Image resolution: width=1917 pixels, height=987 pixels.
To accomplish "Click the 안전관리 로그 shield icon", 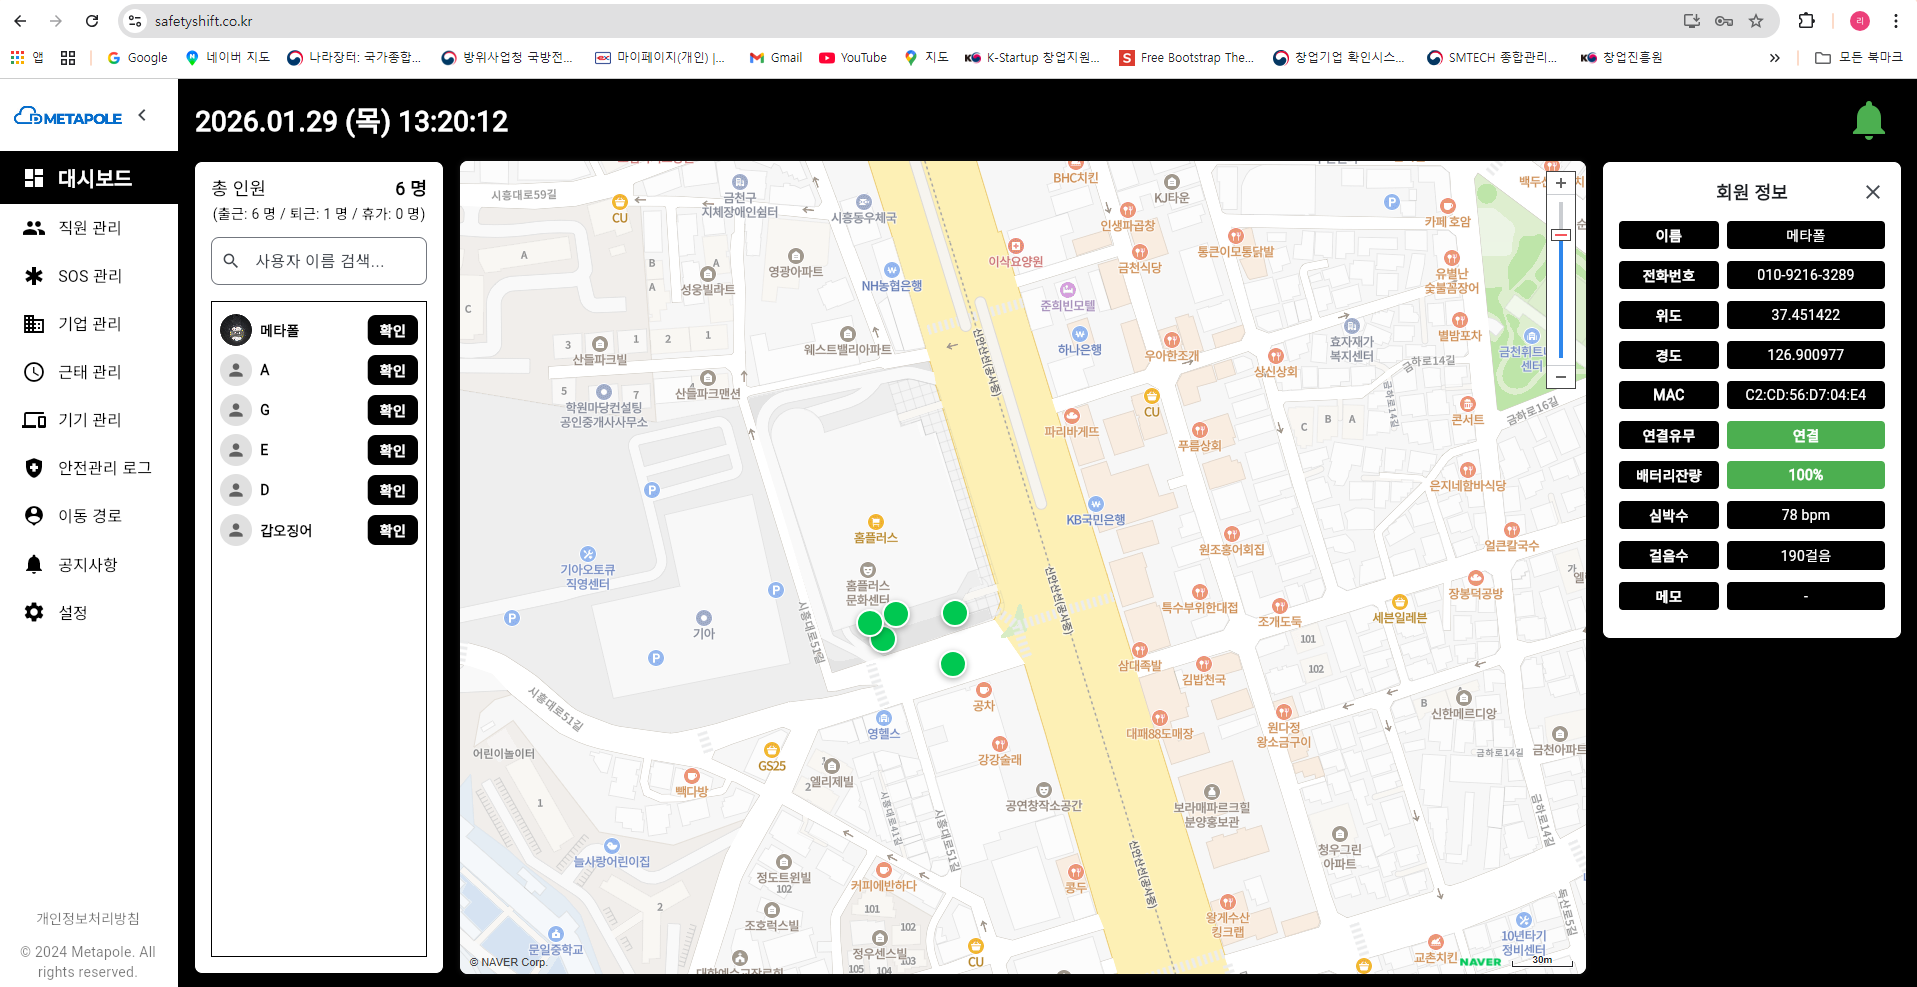I will [x=34, y=468].
